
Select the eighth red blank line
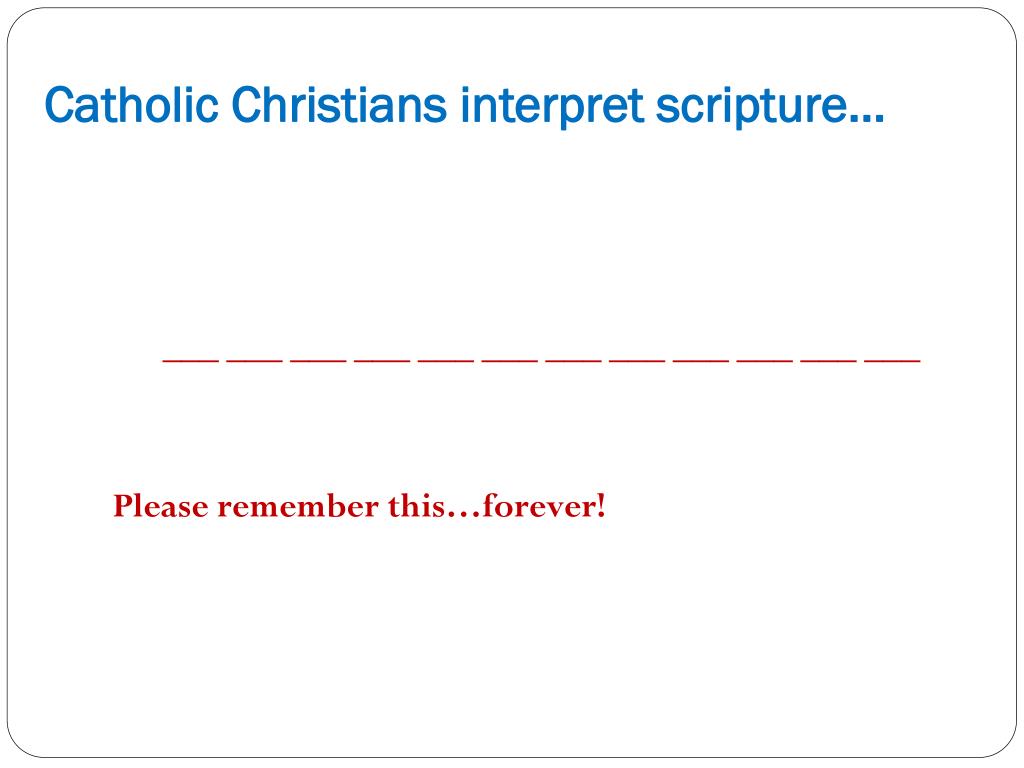(x=637, y=360)
